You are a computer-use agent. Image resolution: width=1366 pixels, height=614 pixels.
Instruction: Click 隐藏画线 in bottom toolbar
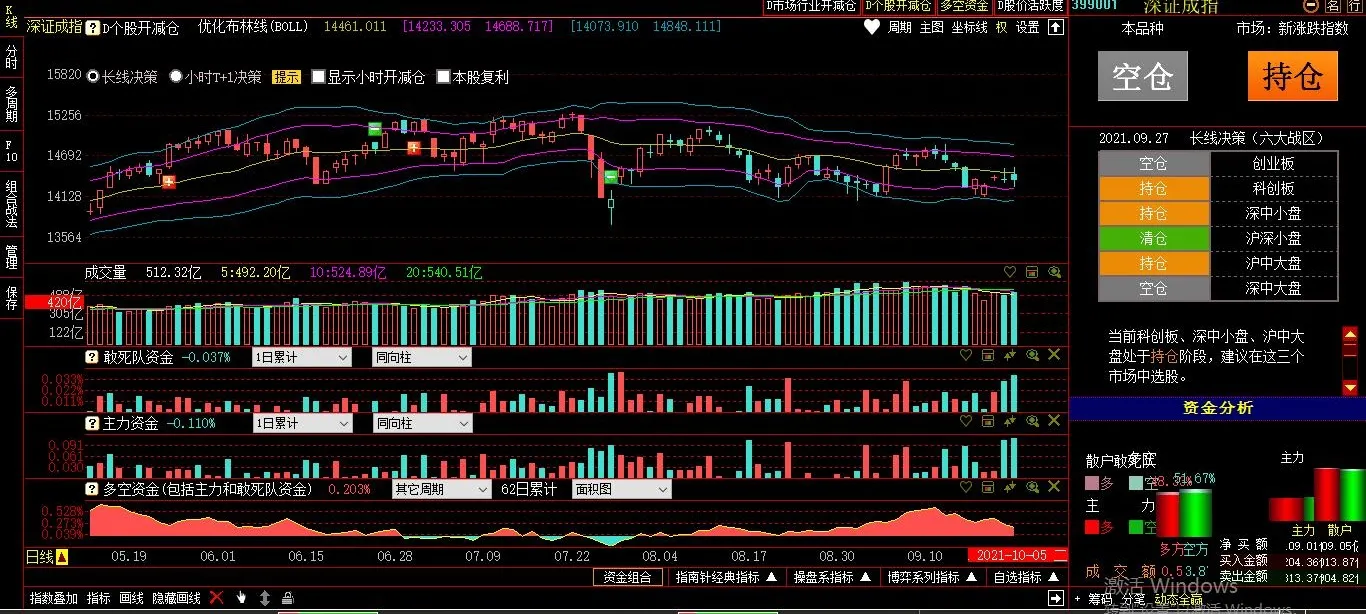pyautogui.click(x=176, y=598)
